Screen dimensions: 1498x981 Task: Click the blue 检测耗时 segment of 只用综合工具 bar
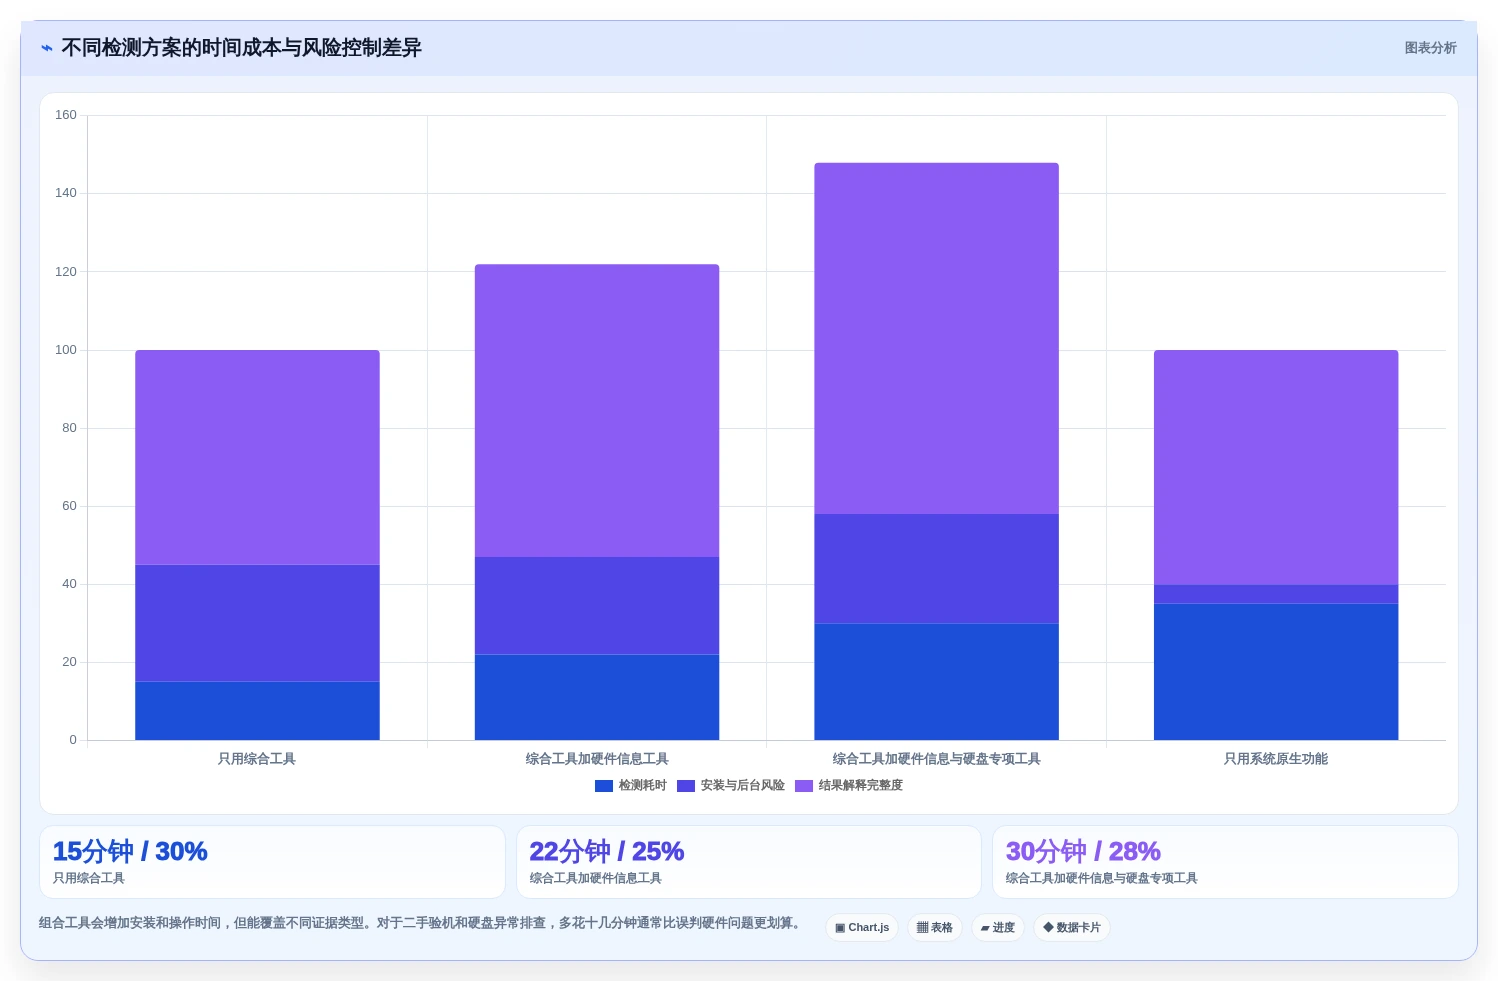click(x=257, y=711)
